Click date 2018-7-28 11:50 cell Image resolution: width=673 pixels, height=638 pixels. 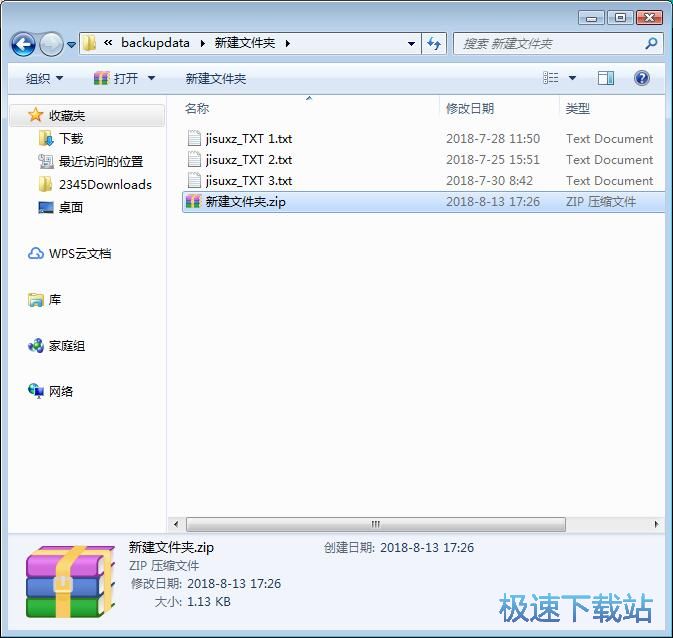point(493,139)
